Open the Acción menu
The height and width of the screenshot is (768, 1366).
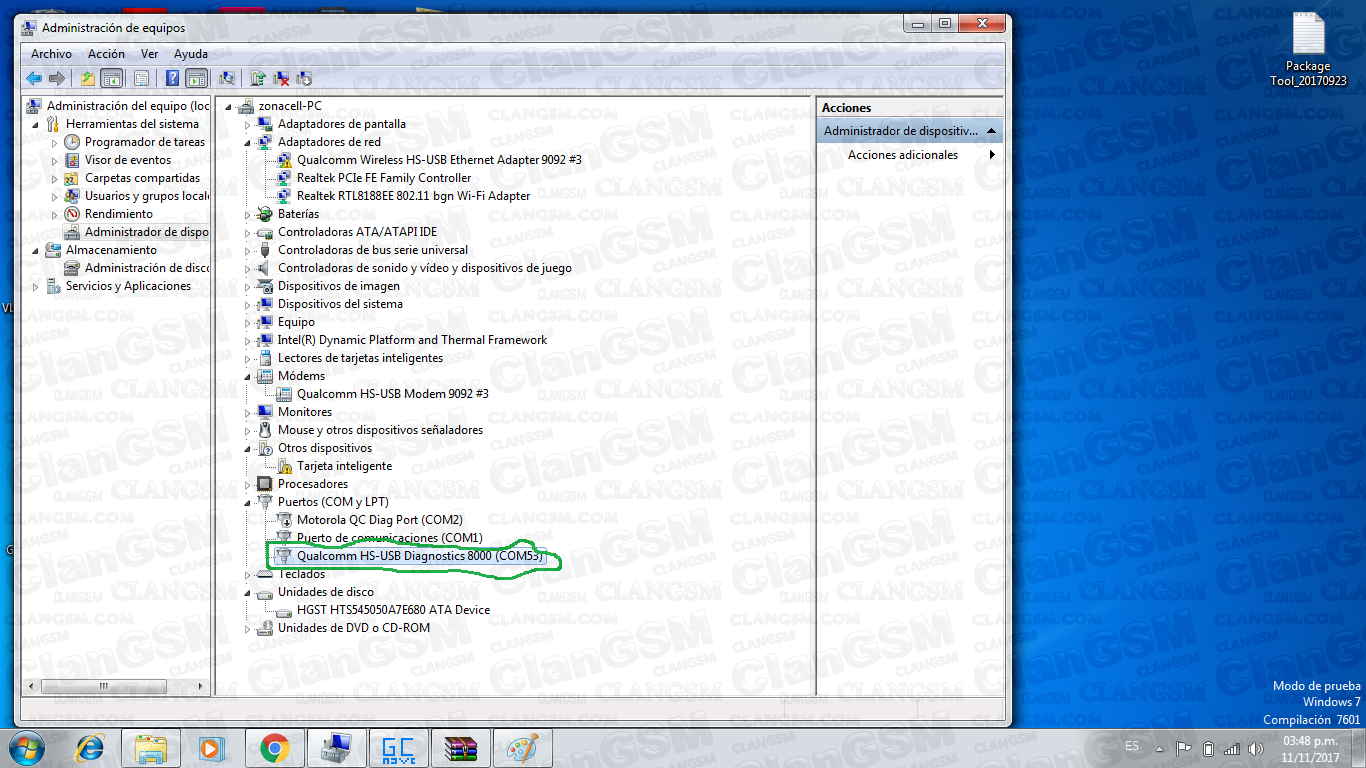pyautogui.click(x=106, y=54)
